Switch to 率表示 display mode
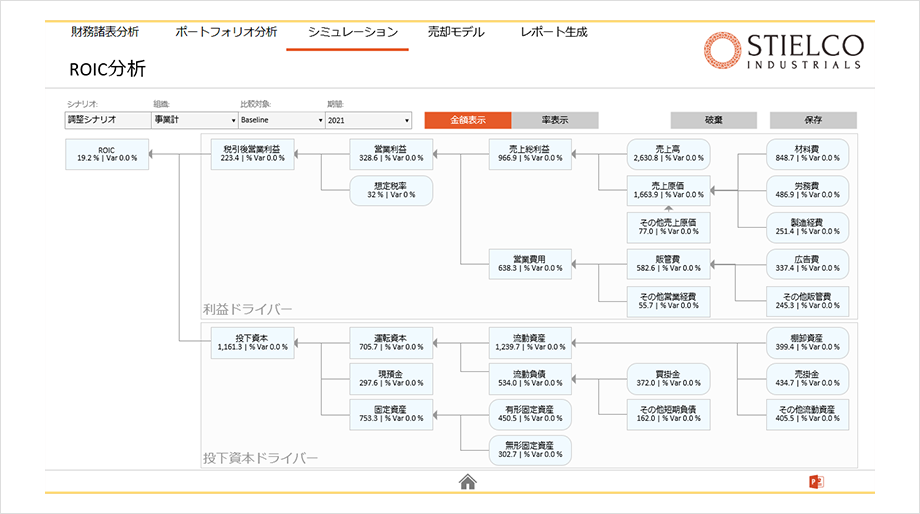Screen dimensions: 920x514 click(x=555, y=120)
